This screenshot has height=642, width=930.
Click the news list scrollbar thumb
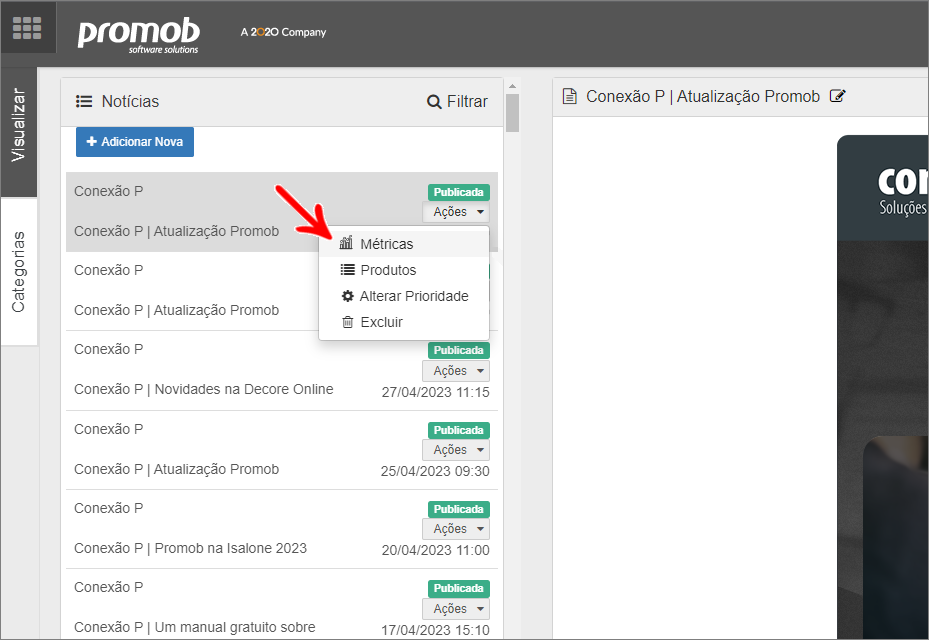click(x=513, y=113)
